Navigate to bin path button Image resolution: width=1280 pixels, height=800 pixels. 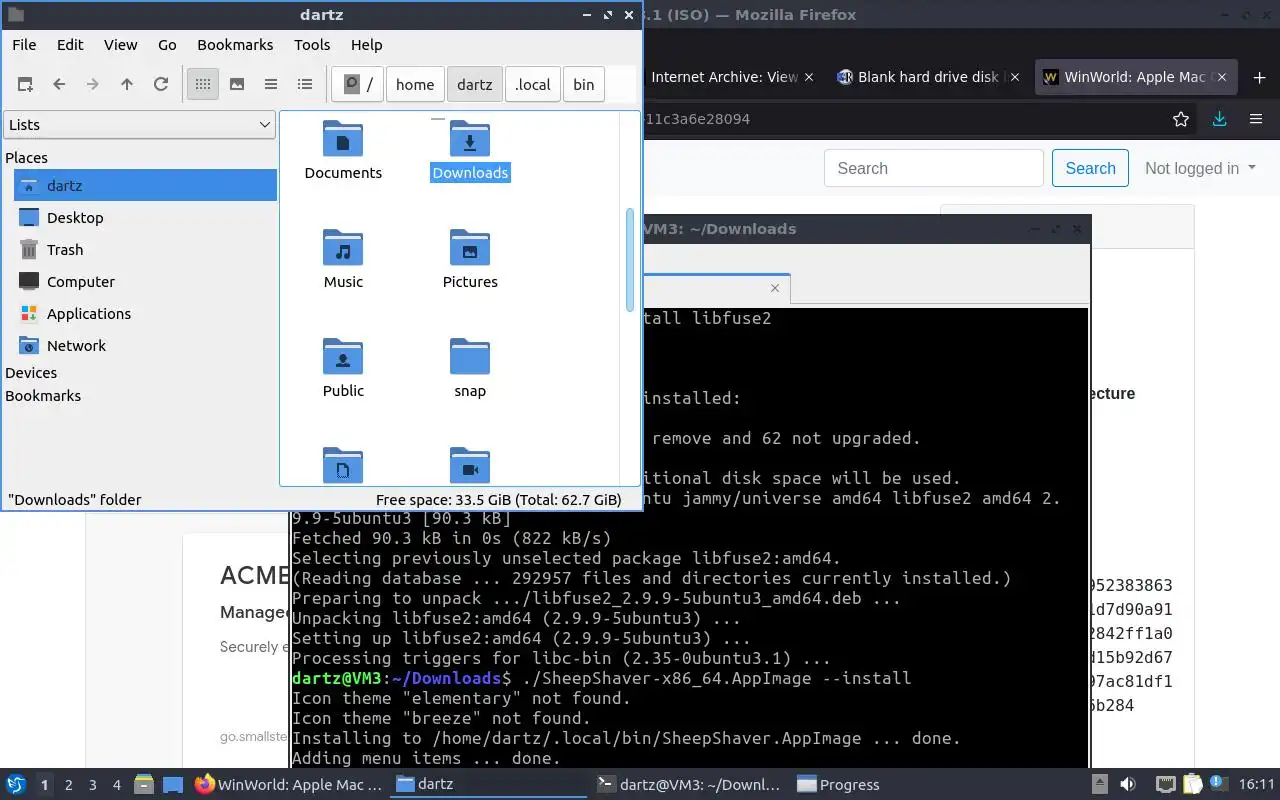(x=584, y=85)
